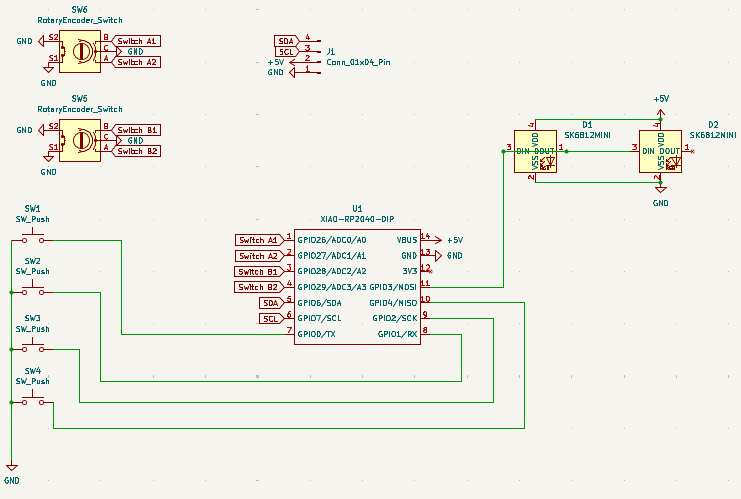
Task: Select the VDD wire joining D1 and D2 tops
Action: [x=598, y=120]
